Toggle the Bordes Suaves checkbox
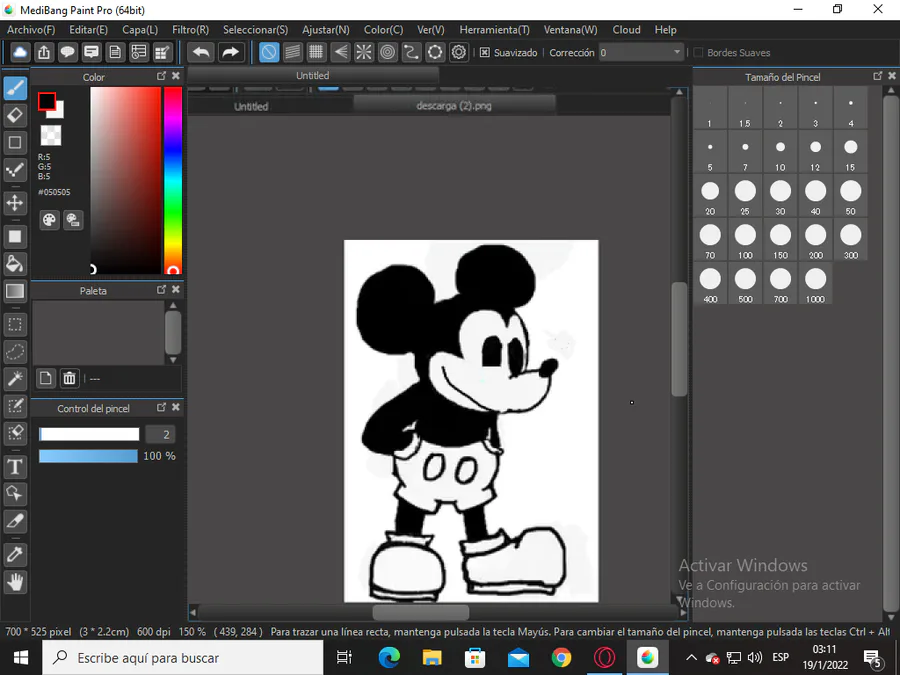 [x=699, y=52]
